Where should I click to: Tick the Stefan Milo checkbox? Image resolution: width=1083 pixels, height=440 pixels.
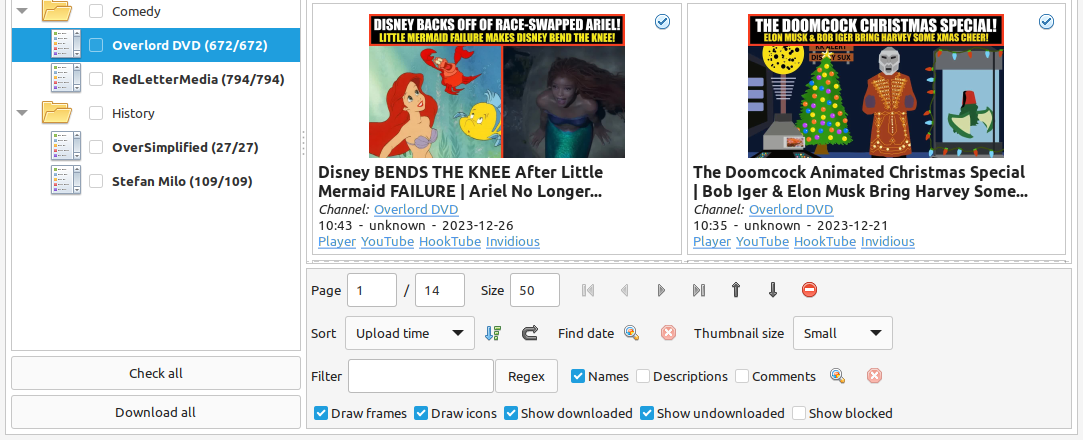(97, 181)
